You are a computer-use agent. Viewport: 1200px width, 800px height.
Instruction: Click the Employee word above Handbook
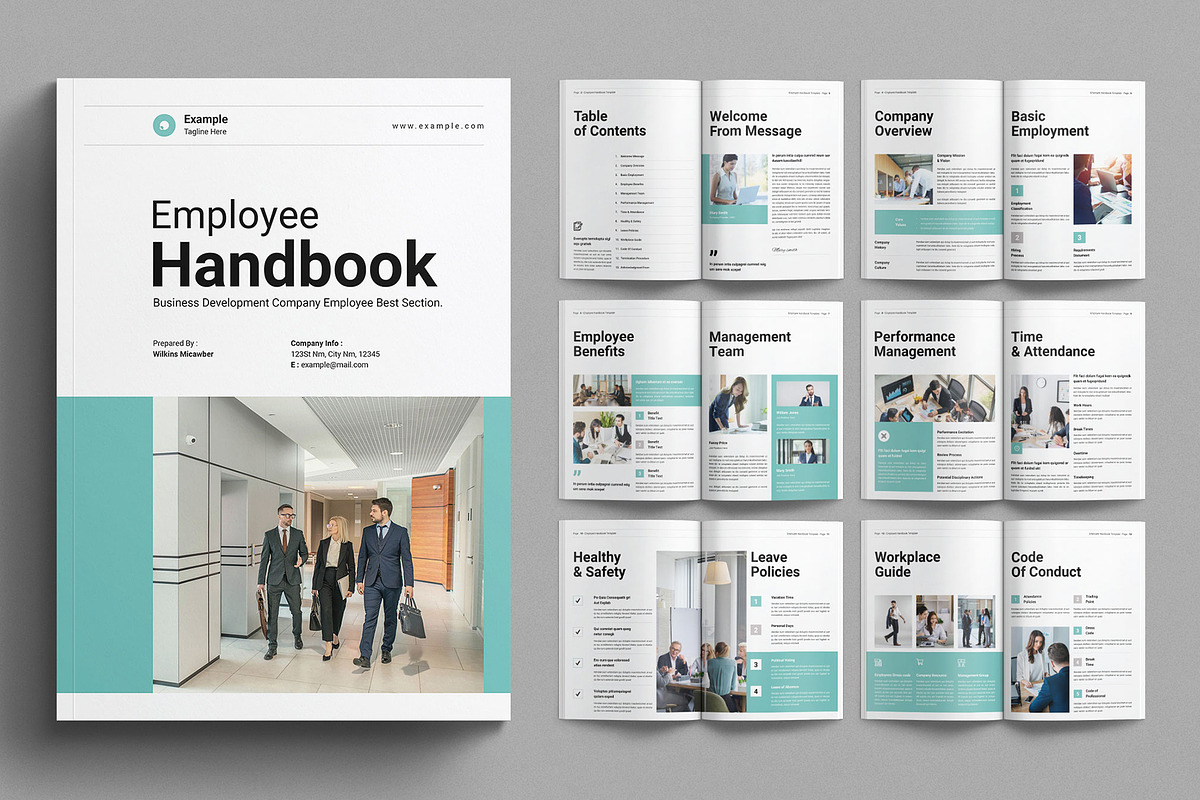coord(235,216)
